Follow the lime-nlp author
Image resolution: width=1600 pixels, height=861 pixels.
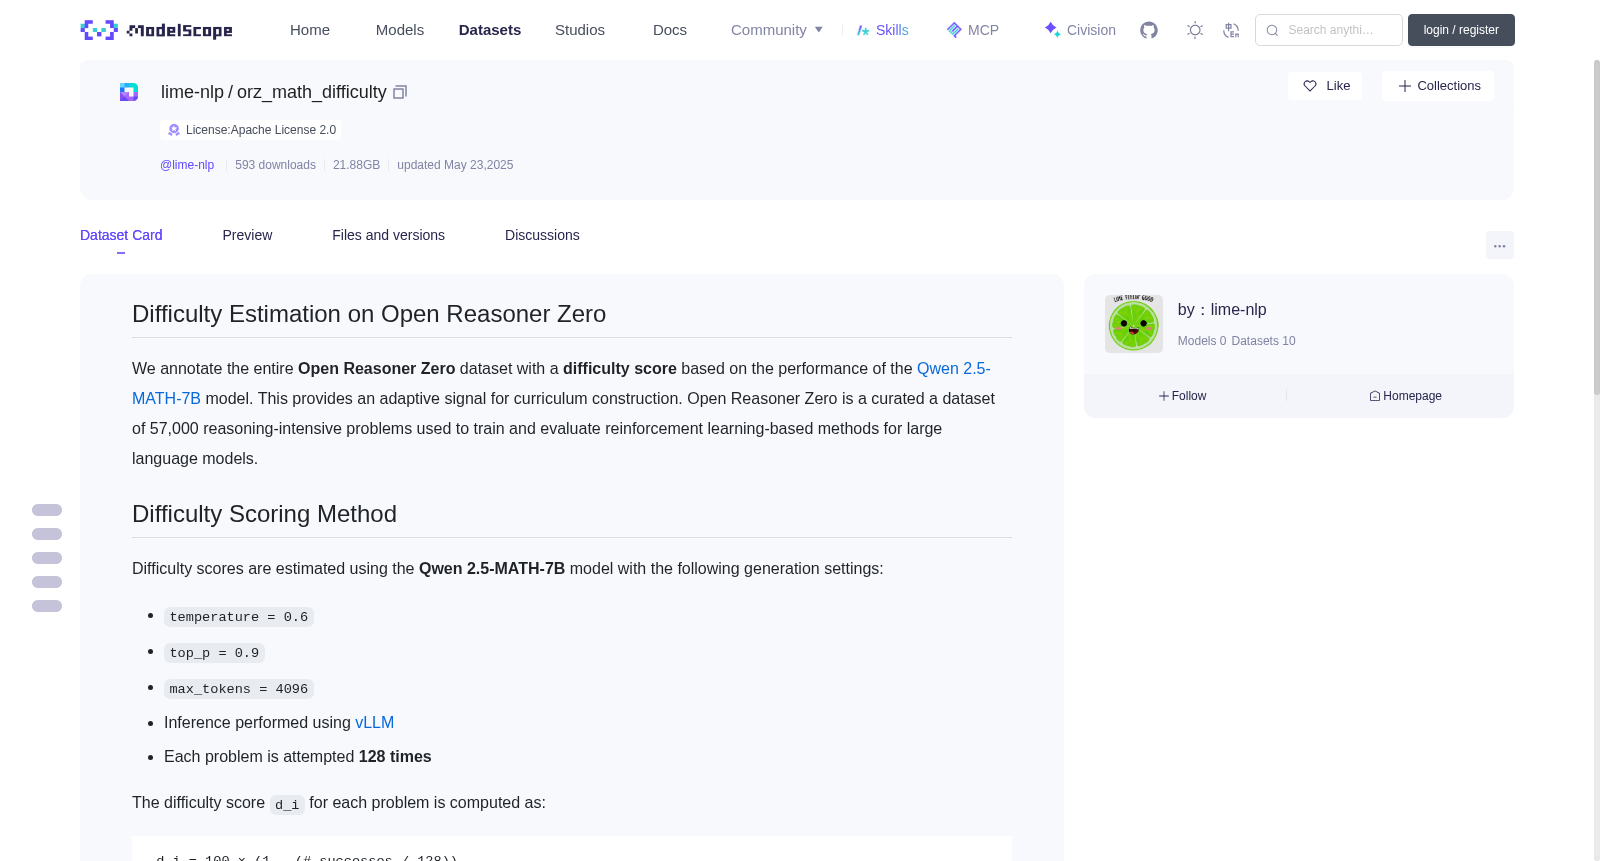click(x=1182, y=396)
